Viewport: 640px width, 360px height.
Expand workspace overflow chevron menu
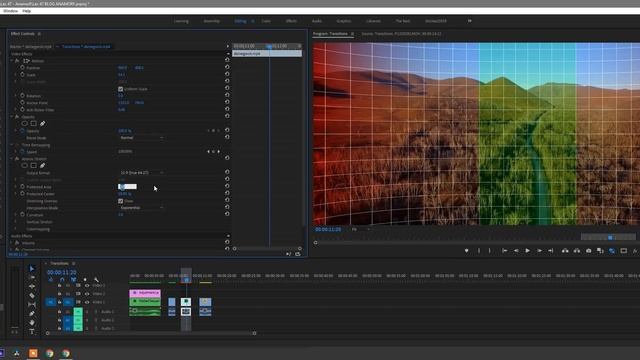click(x=469, y=21)
